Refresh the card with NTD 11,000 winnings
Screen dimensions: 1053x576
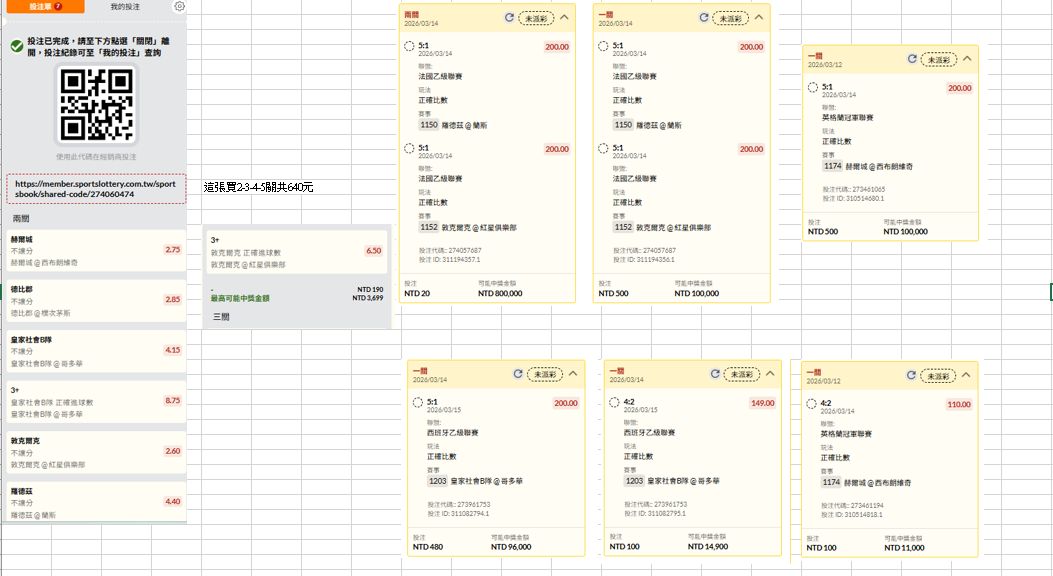(911, 375)
